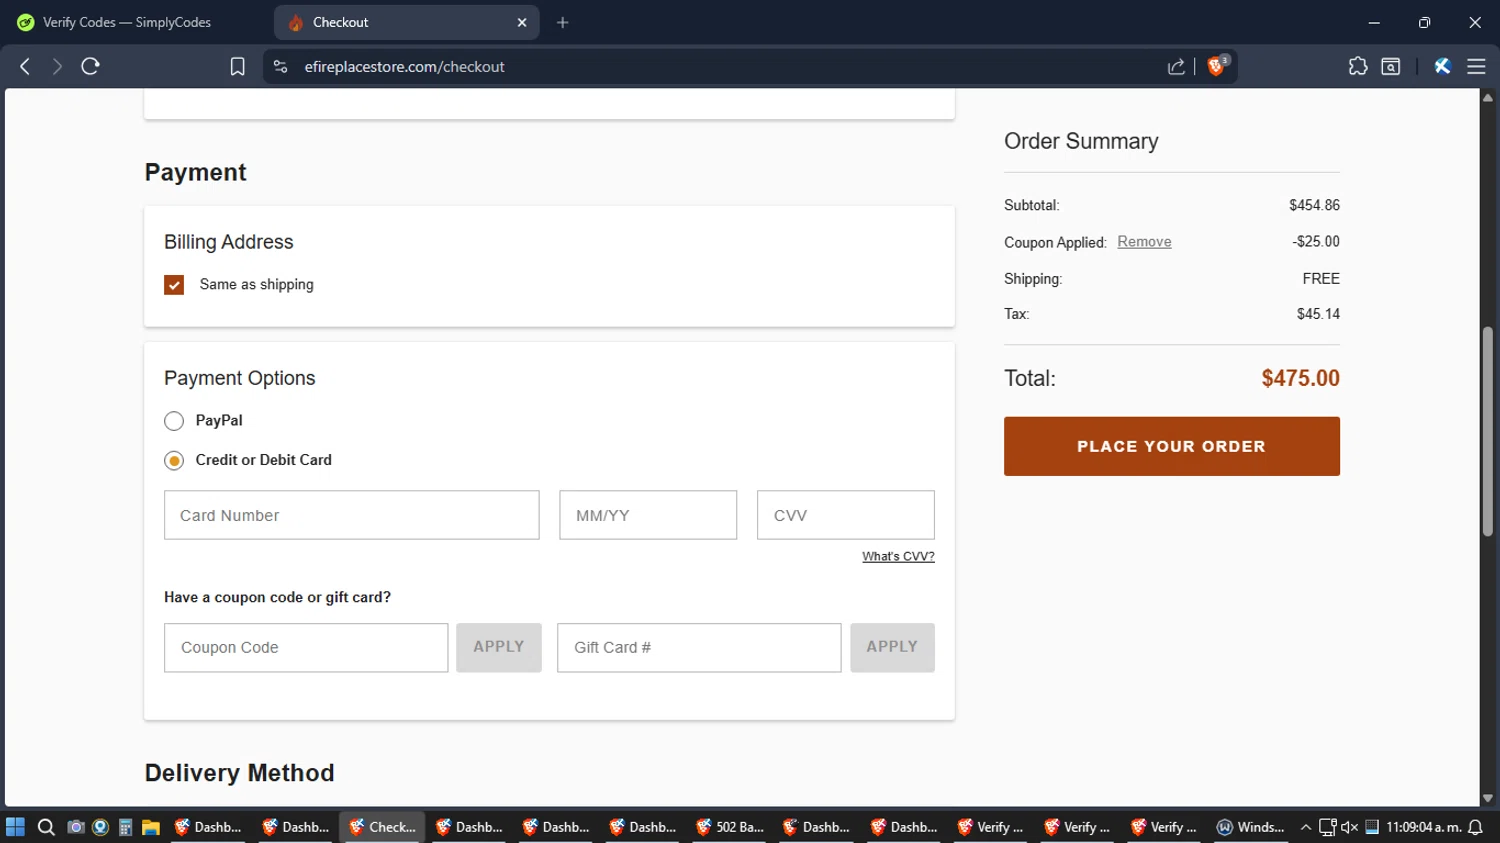1500x843 pixels.
Task: Bookmark this page with the bookmark icon
Action: (237, 66)
